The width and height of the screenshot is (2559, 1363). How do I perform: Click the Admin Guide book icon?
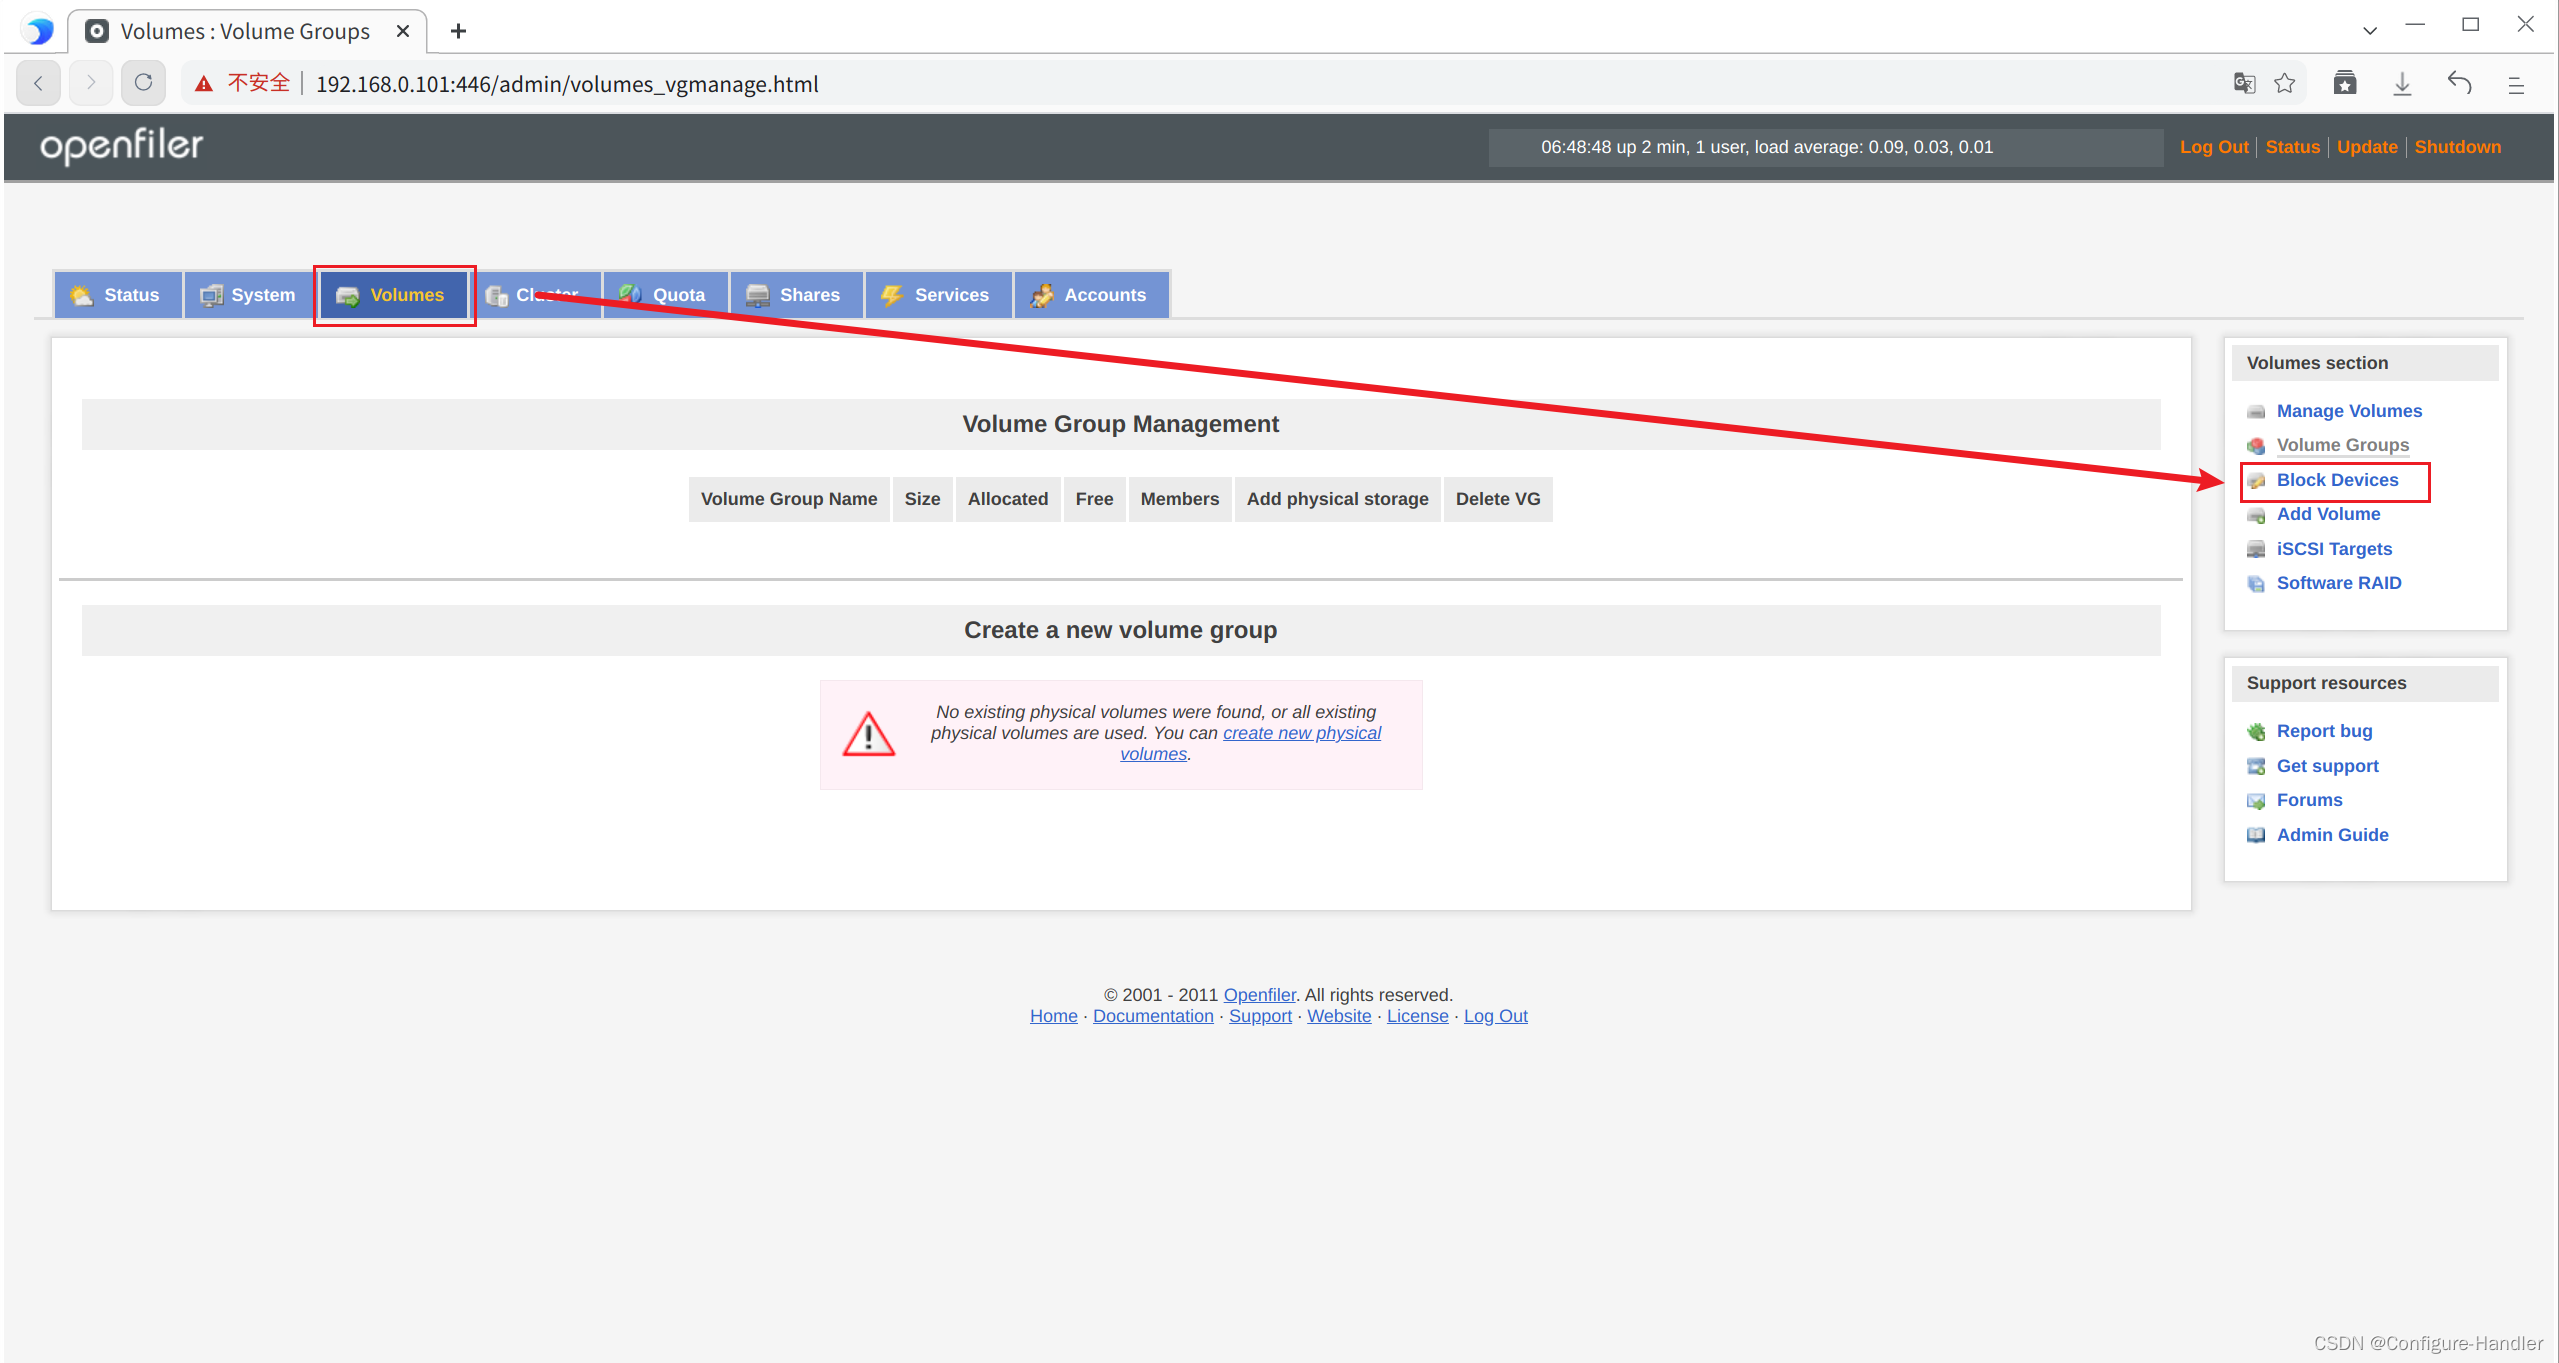point(2257,835)
